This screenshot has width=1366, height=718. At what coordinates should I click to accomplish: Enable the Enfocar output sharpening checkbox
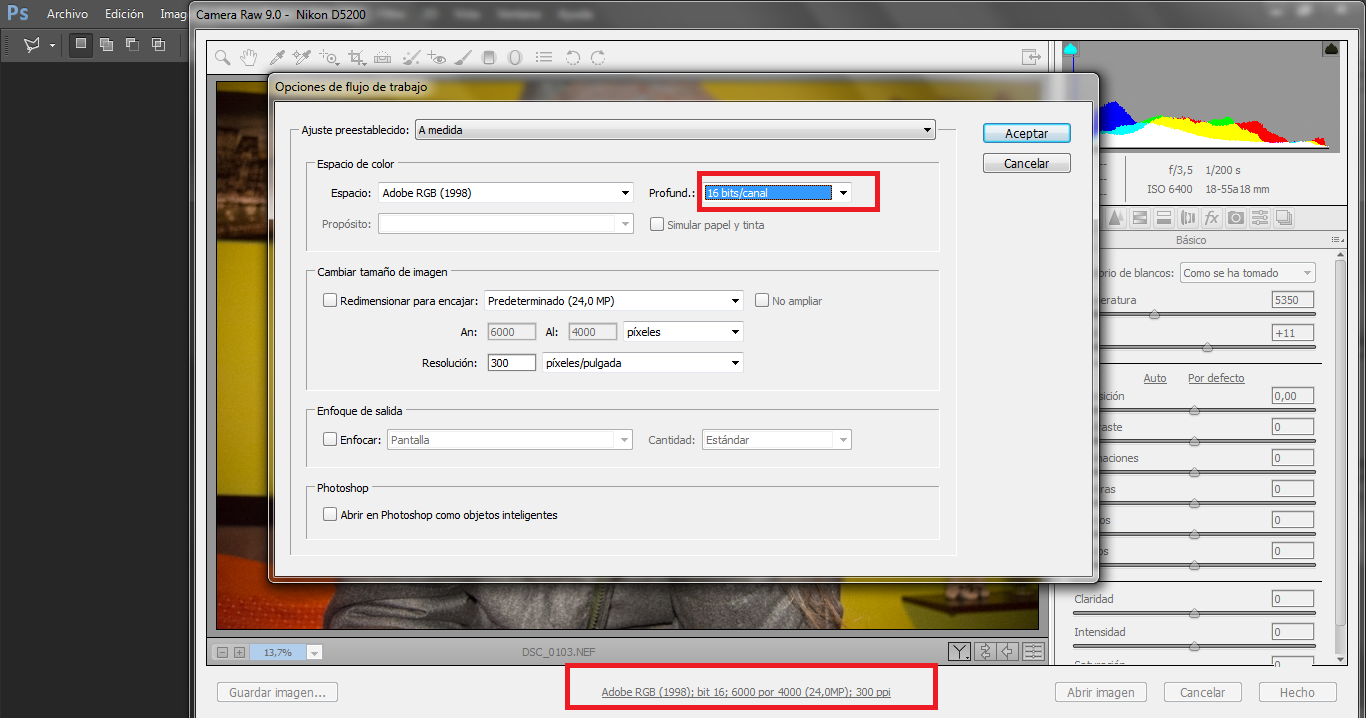[x=330, y=439]
